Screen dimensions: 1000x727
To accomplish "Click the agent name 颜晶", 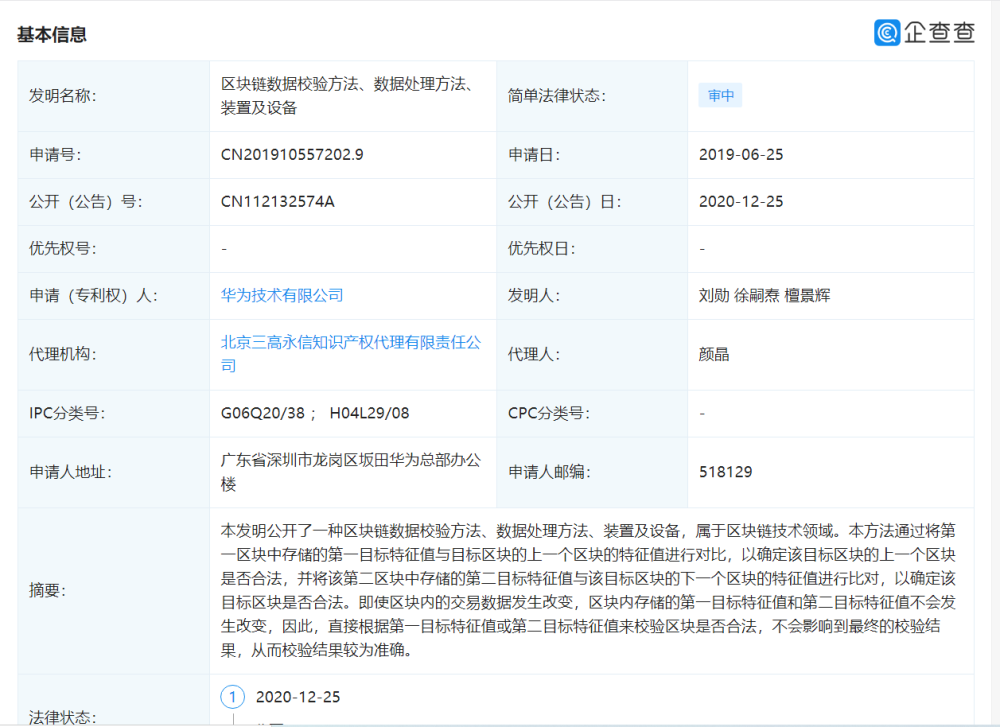I will [714, 355].
